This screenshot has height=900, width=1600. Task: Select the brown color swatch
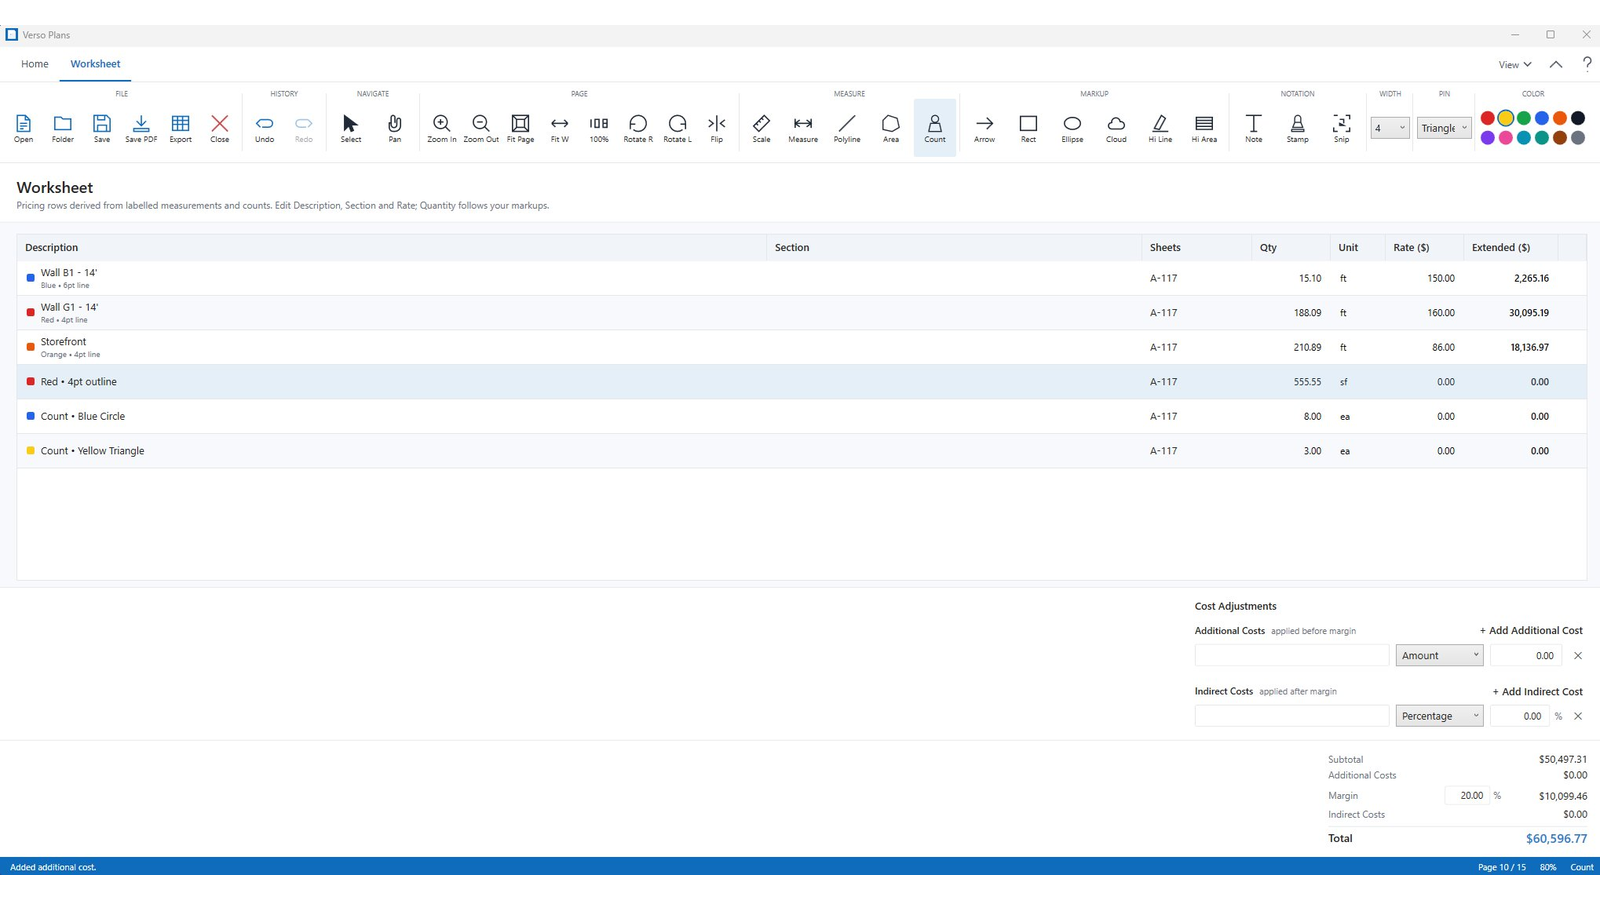[1560, 138]
